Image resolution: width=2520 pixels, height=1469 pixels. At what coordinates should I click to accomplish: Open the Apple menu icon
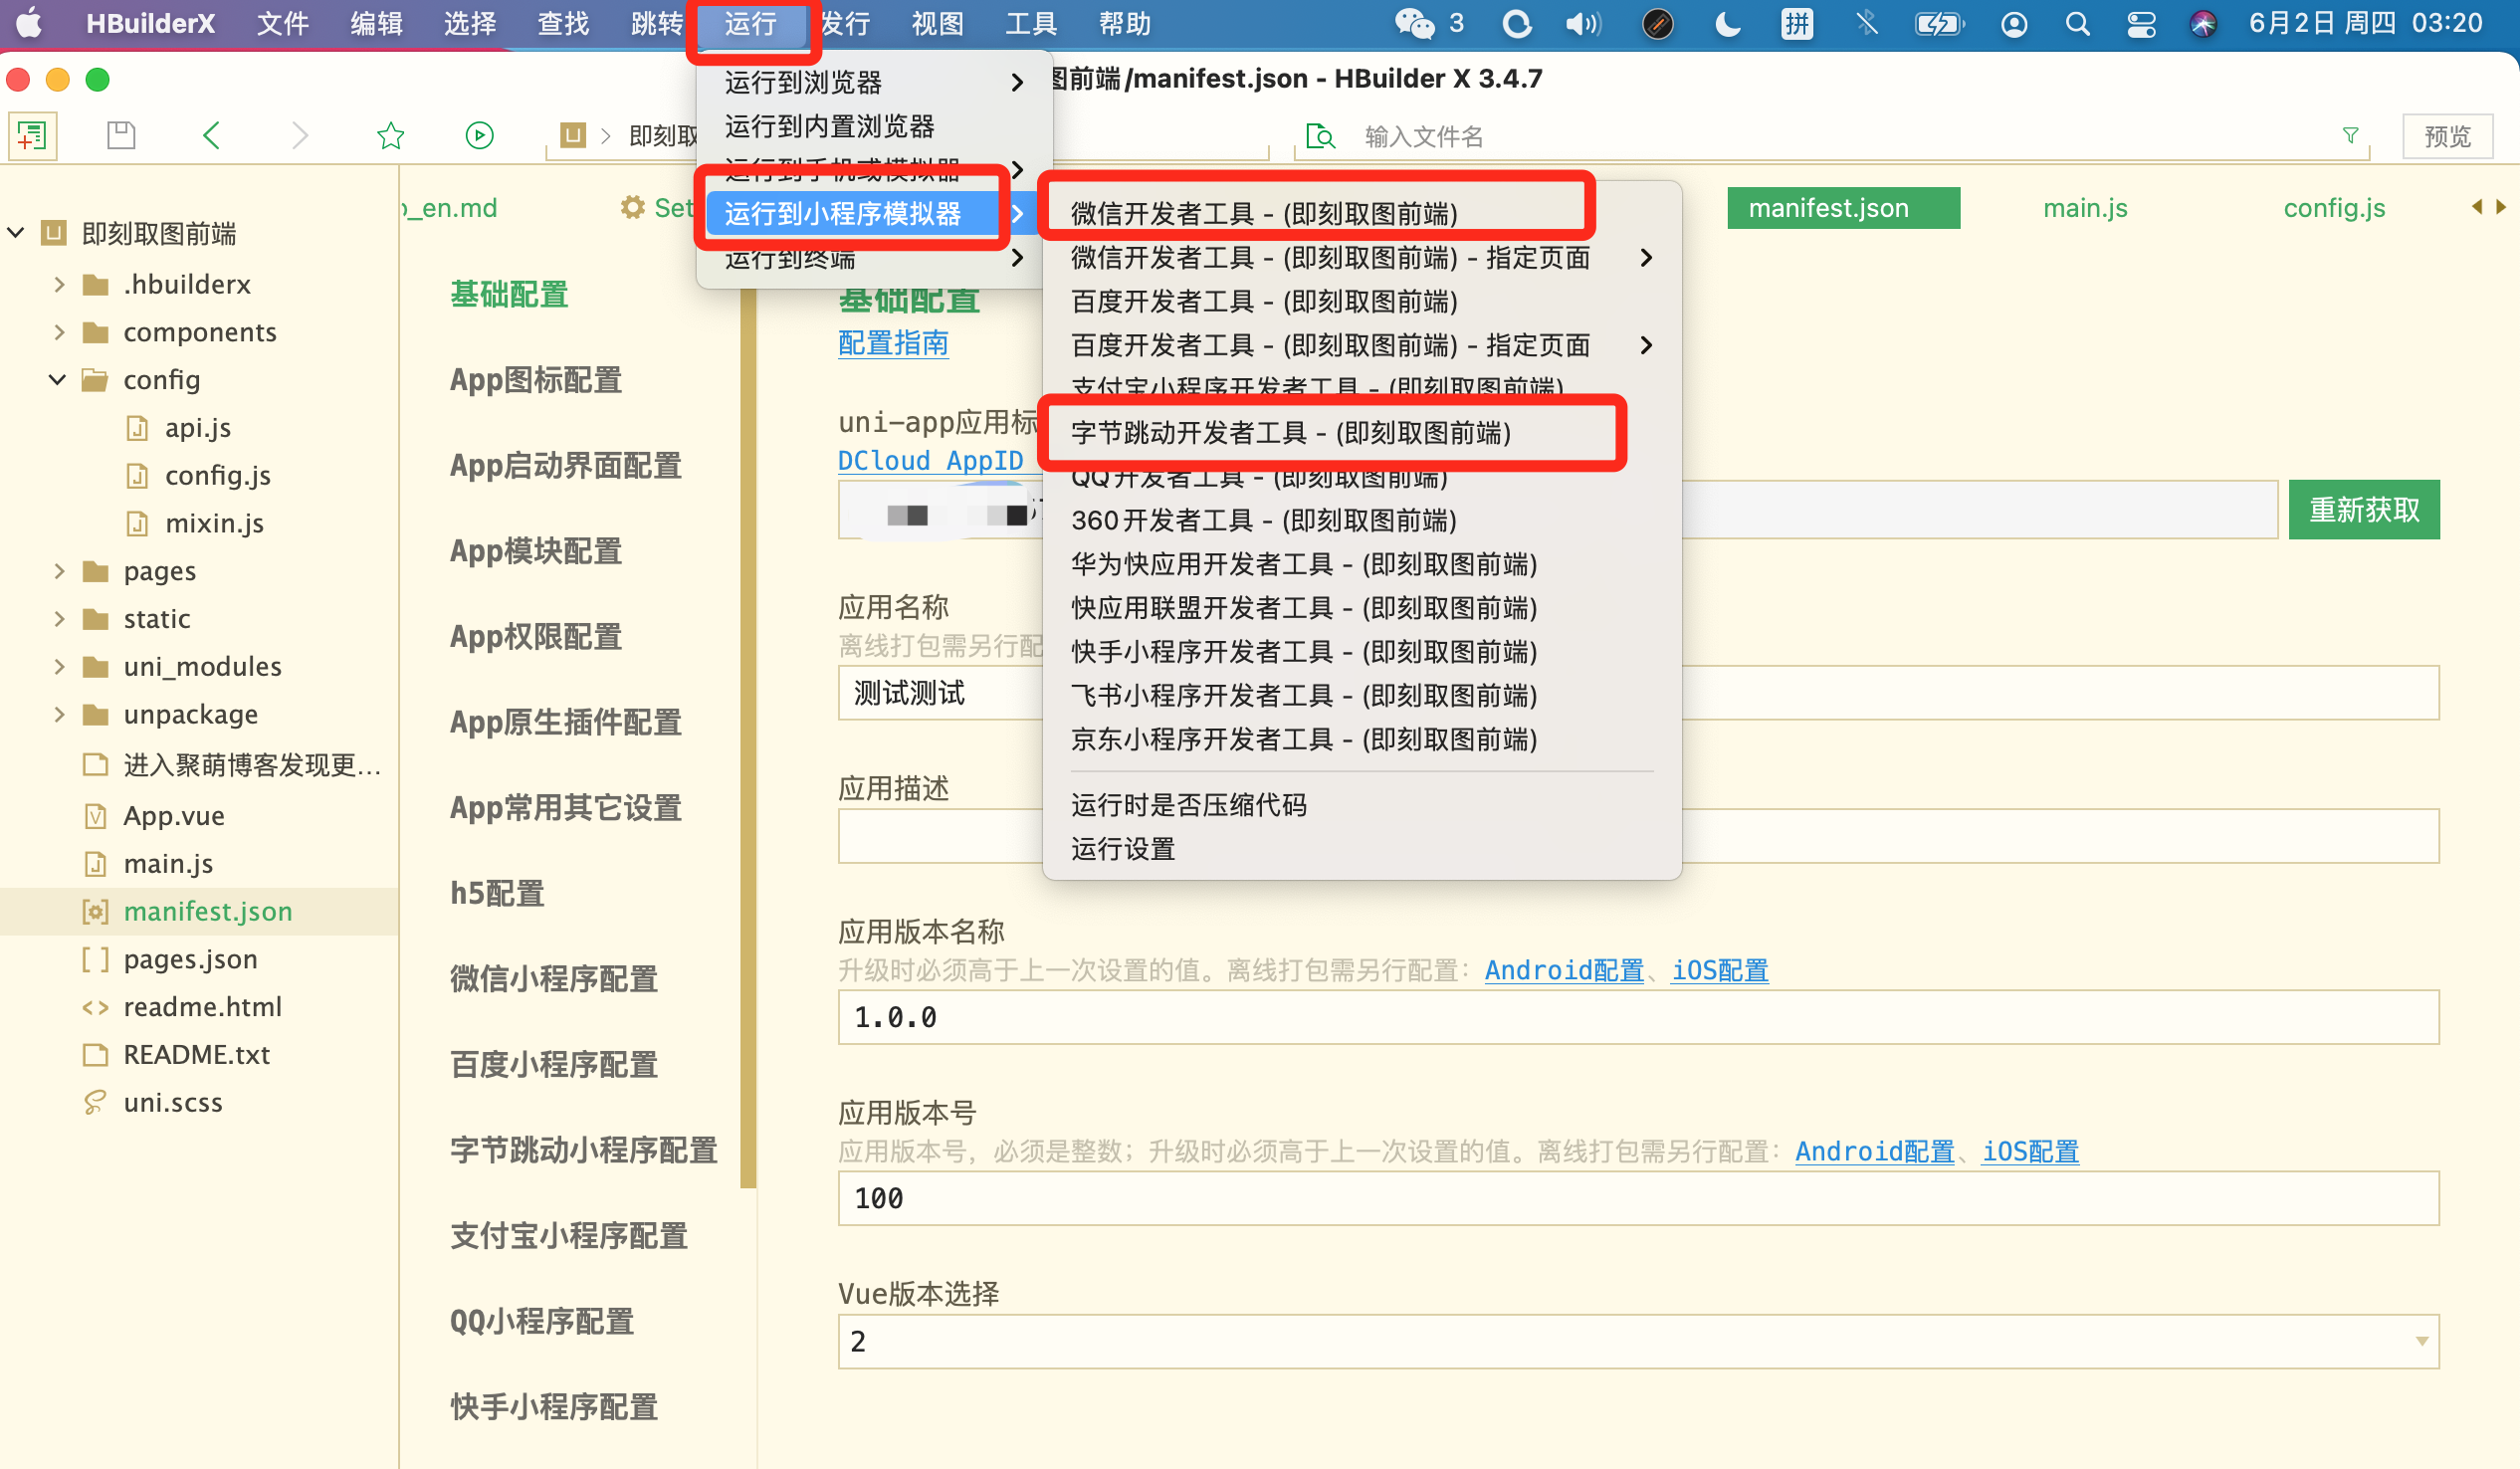point(29,22)
